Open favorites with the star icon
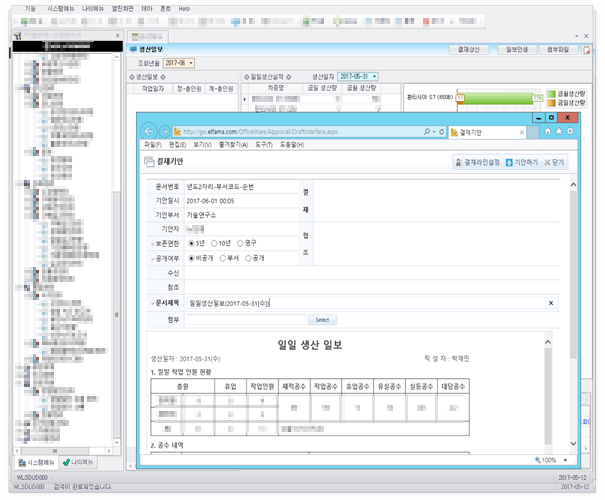Viewport: 605px width, 500px height. click(559, 132)
